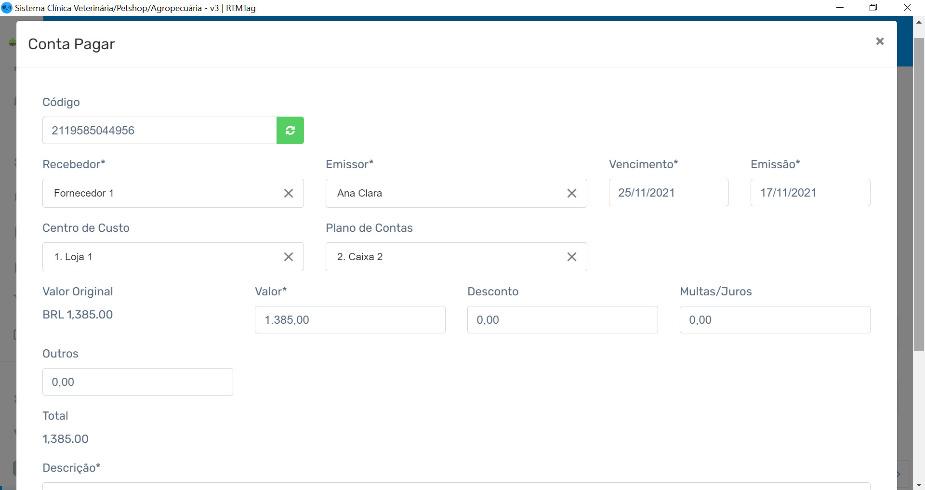Close the Conta Pagar dialog
Screen dimensions: 925x490
click(879, 42)
